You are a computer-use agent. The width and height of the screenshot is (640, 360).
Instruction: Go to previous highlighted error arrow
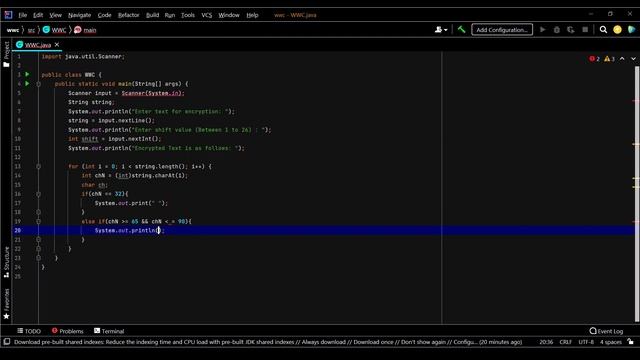[x=622, y=59]
